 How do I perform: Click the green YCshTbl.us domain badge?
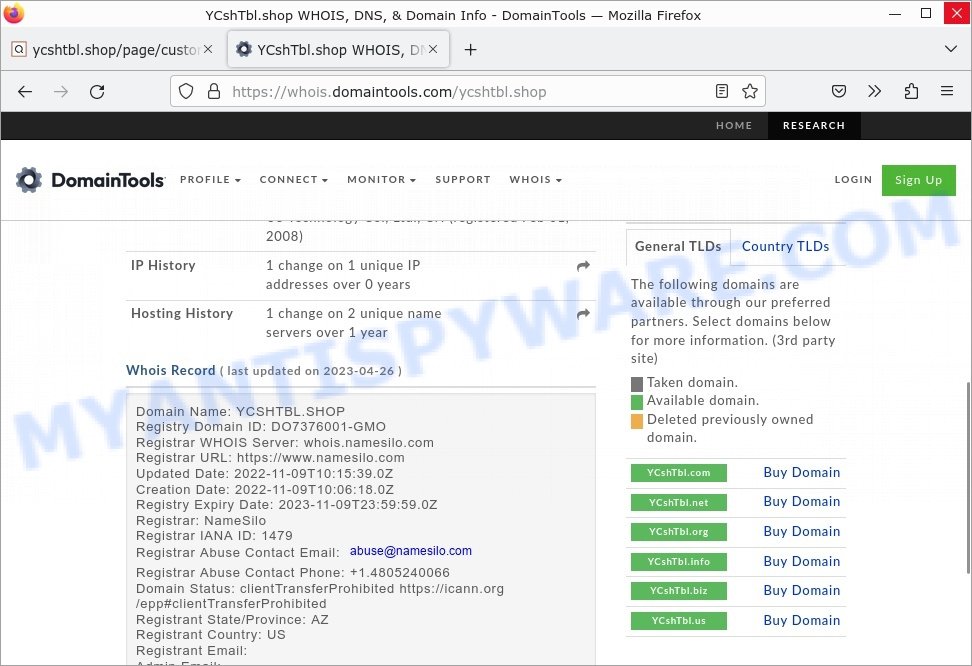click(678, 620)
